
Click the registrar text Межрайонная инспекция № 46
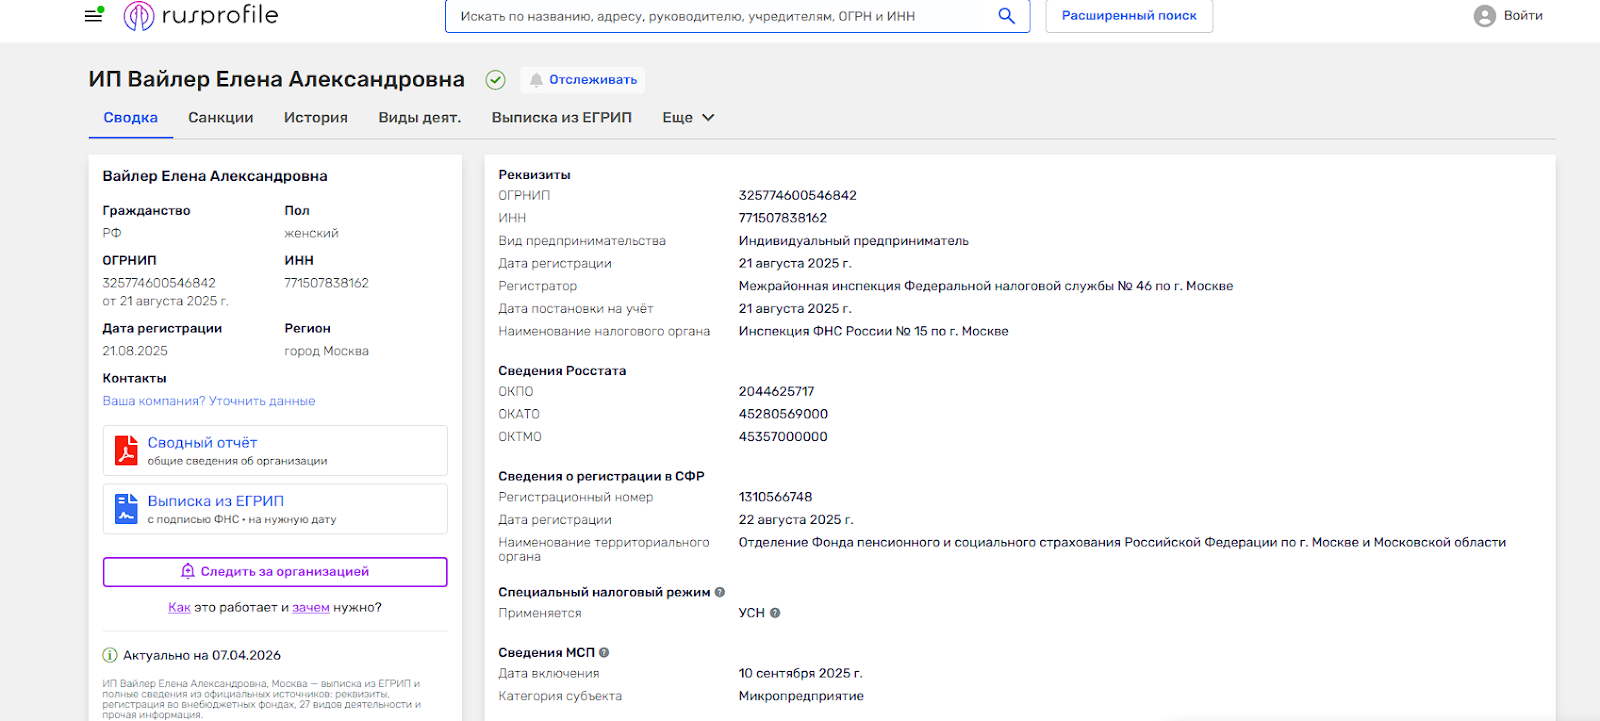[986, 286]
